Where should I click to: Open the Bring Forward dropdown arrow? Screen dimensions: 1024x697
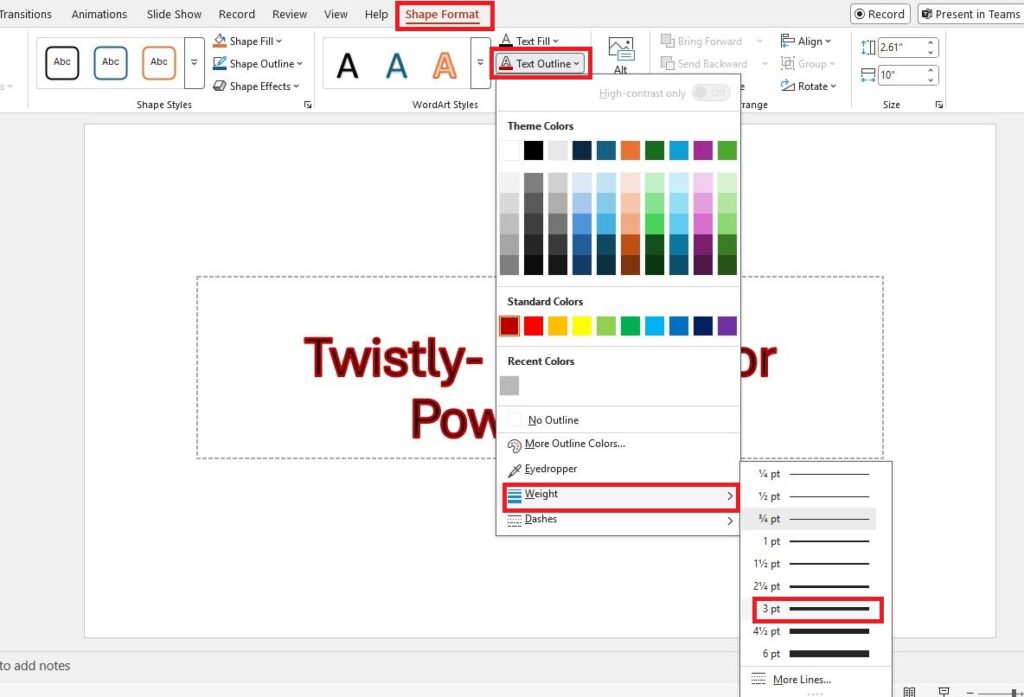pos(760,41)
